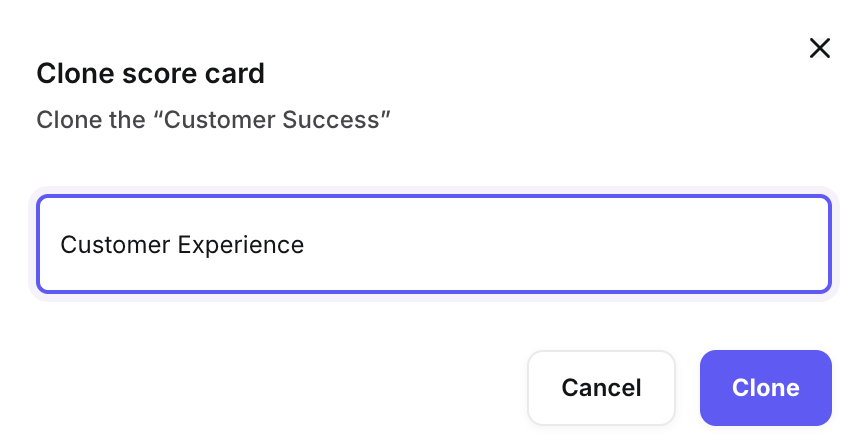Click the "Cancel" label beside the Clone button
Image resolution: width=868 pixels, height=444 pixels.
pyautogui.click(x=601, y=388)
